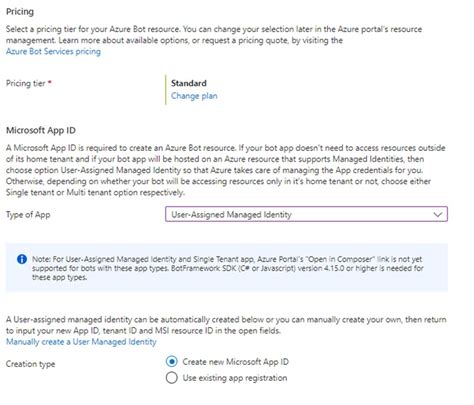Viewport: 474px width, 405px height.
Task: Click the Use existing app registration label text
Action: pos(235,378)
